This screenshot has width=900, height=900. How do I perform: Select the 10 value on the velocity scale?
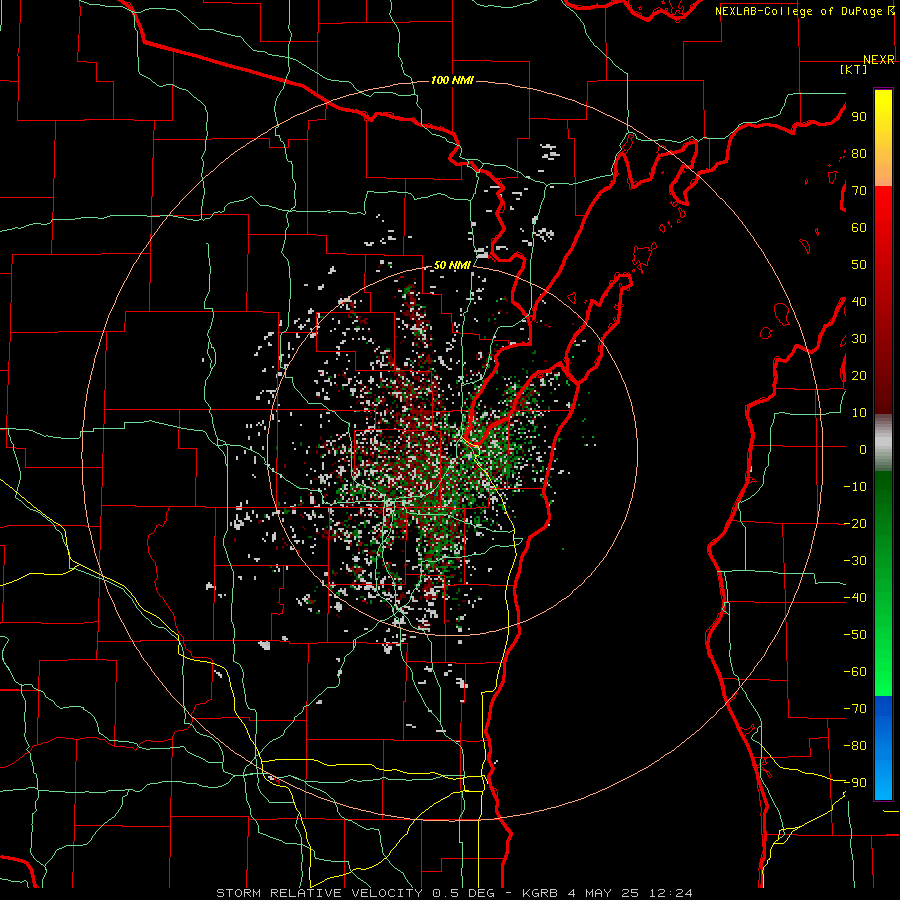pyautogui.click(x=859, y=413)
